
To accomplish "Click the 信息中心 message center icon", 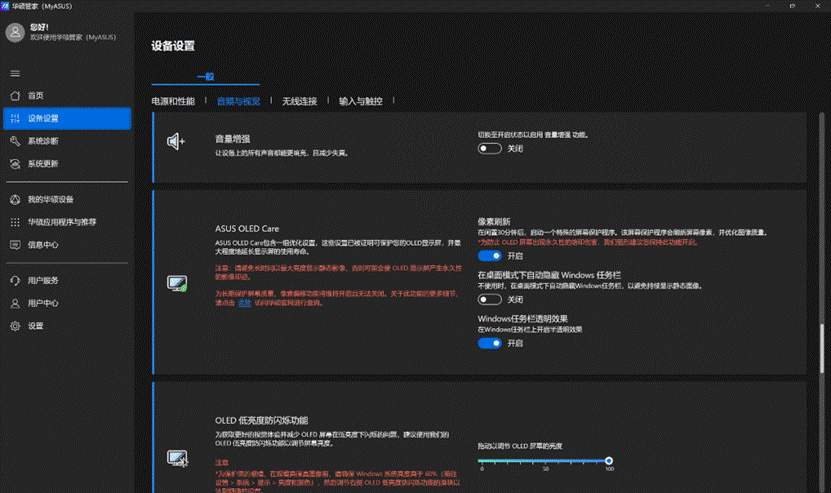I will click(x=15, y=245).
